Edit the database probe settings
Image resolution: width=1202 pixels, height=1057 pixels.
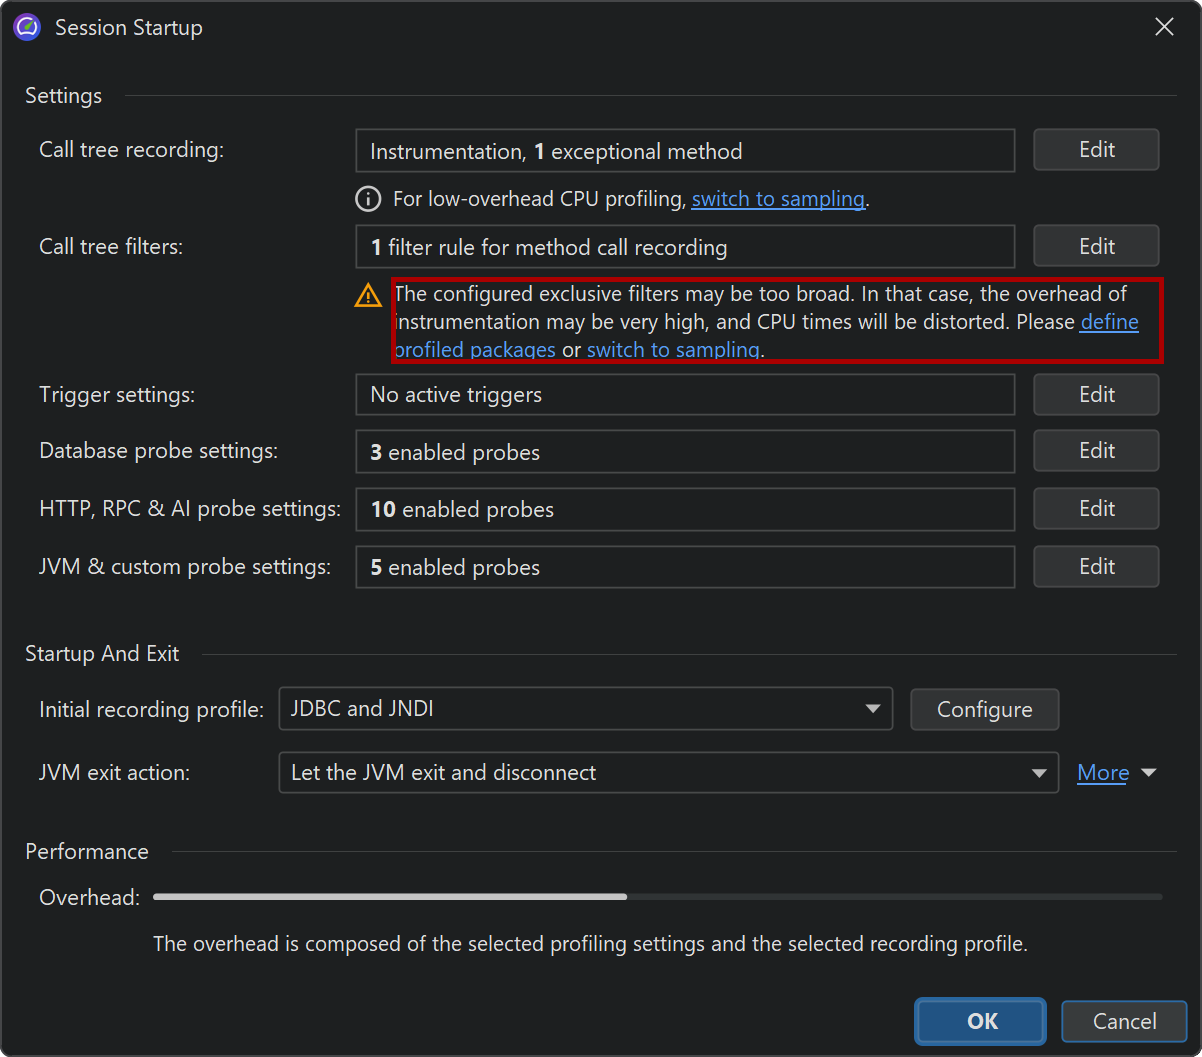1096,451
